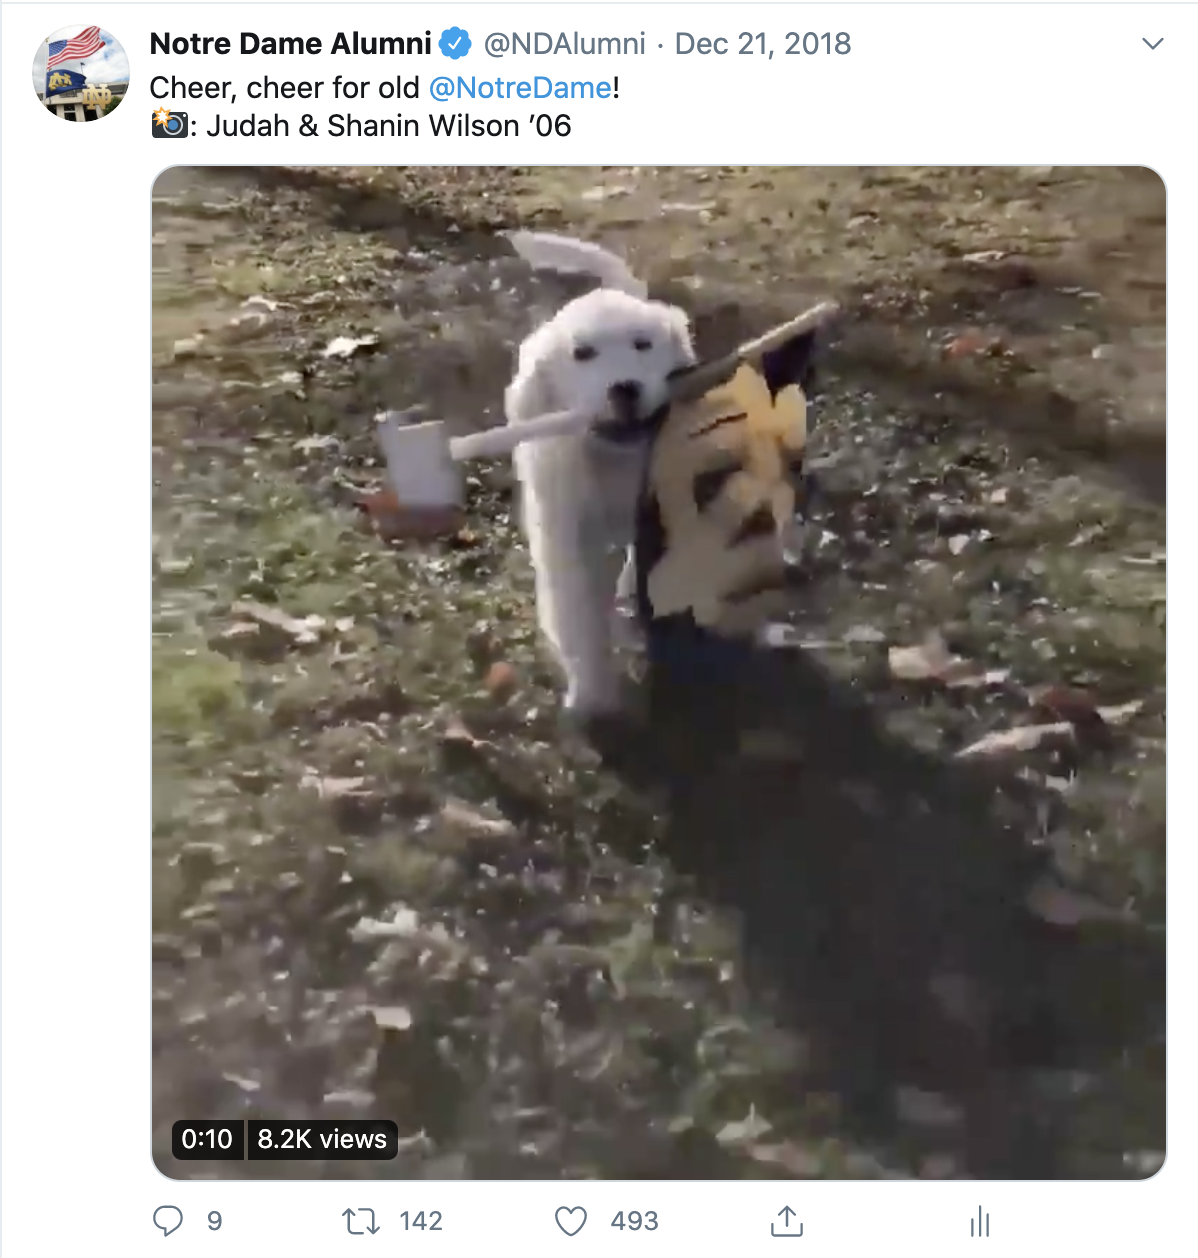Expand the tweet options chevron menu
This screenshot has width=1198, height=1258.
coord(1153,44)
